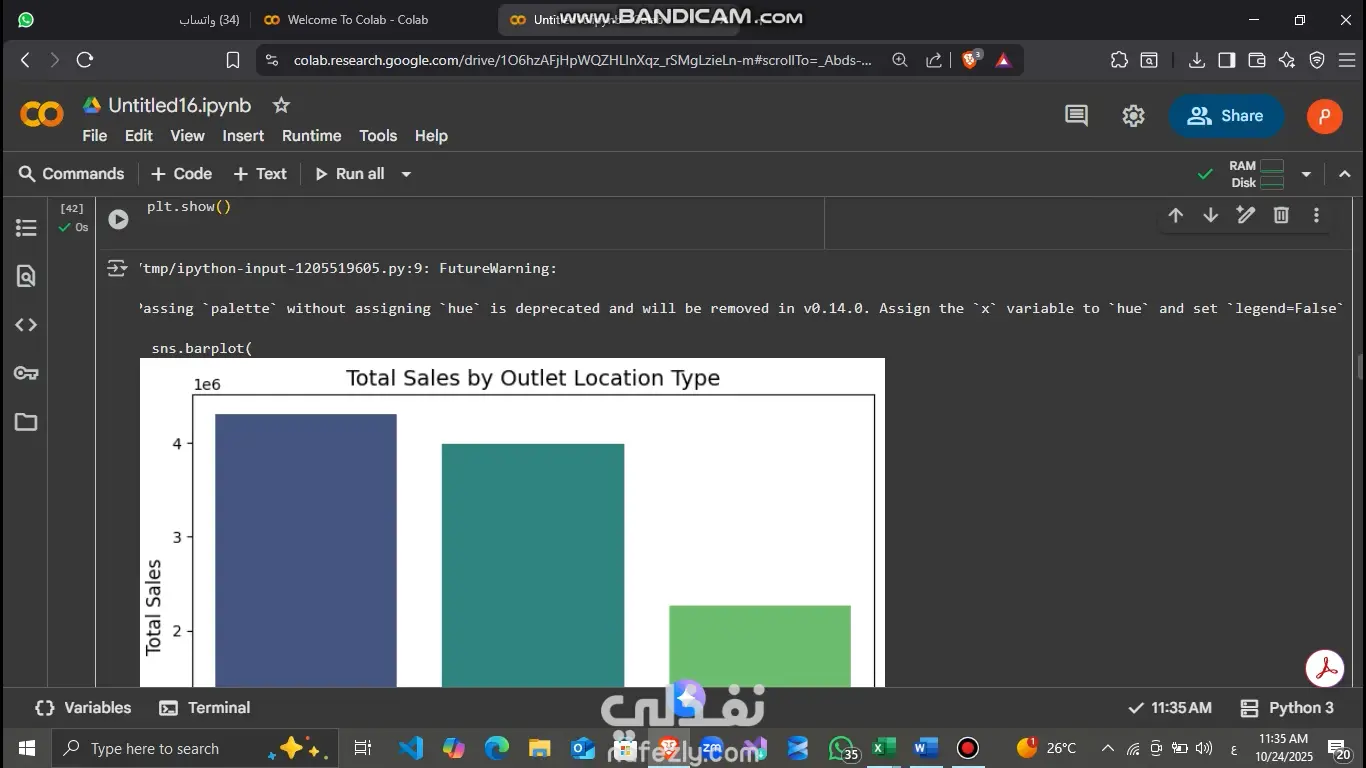
Task: Click Run all
Action: click(350, 174)
